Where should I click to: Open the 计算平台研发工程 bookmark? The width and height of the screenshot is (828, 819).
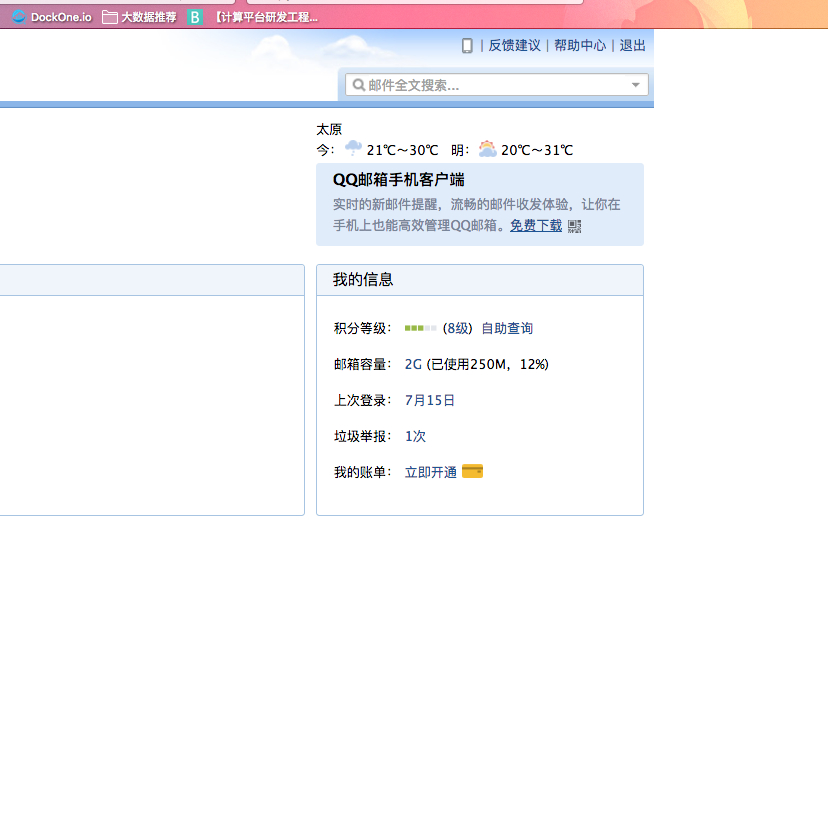click(x=266, y=17)
